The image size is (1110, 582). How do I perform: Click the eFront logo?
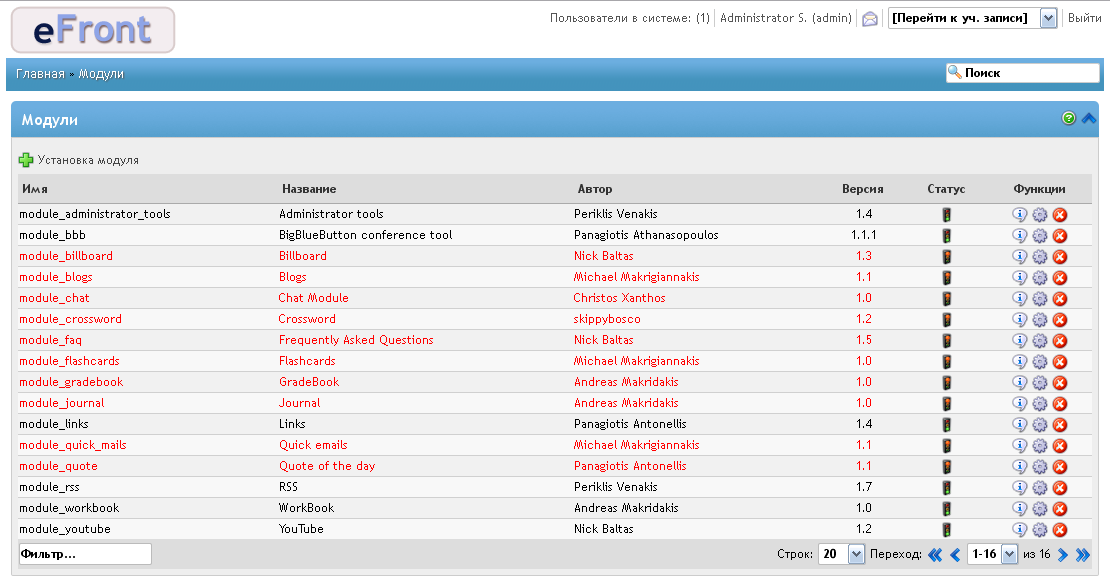[x=93, y=30]
